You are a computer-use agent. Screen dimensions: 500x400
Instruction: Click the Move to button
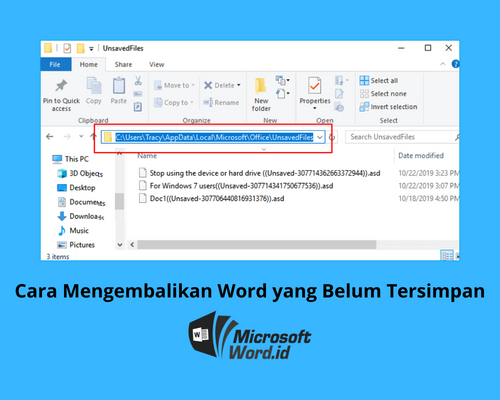point(174,85)
